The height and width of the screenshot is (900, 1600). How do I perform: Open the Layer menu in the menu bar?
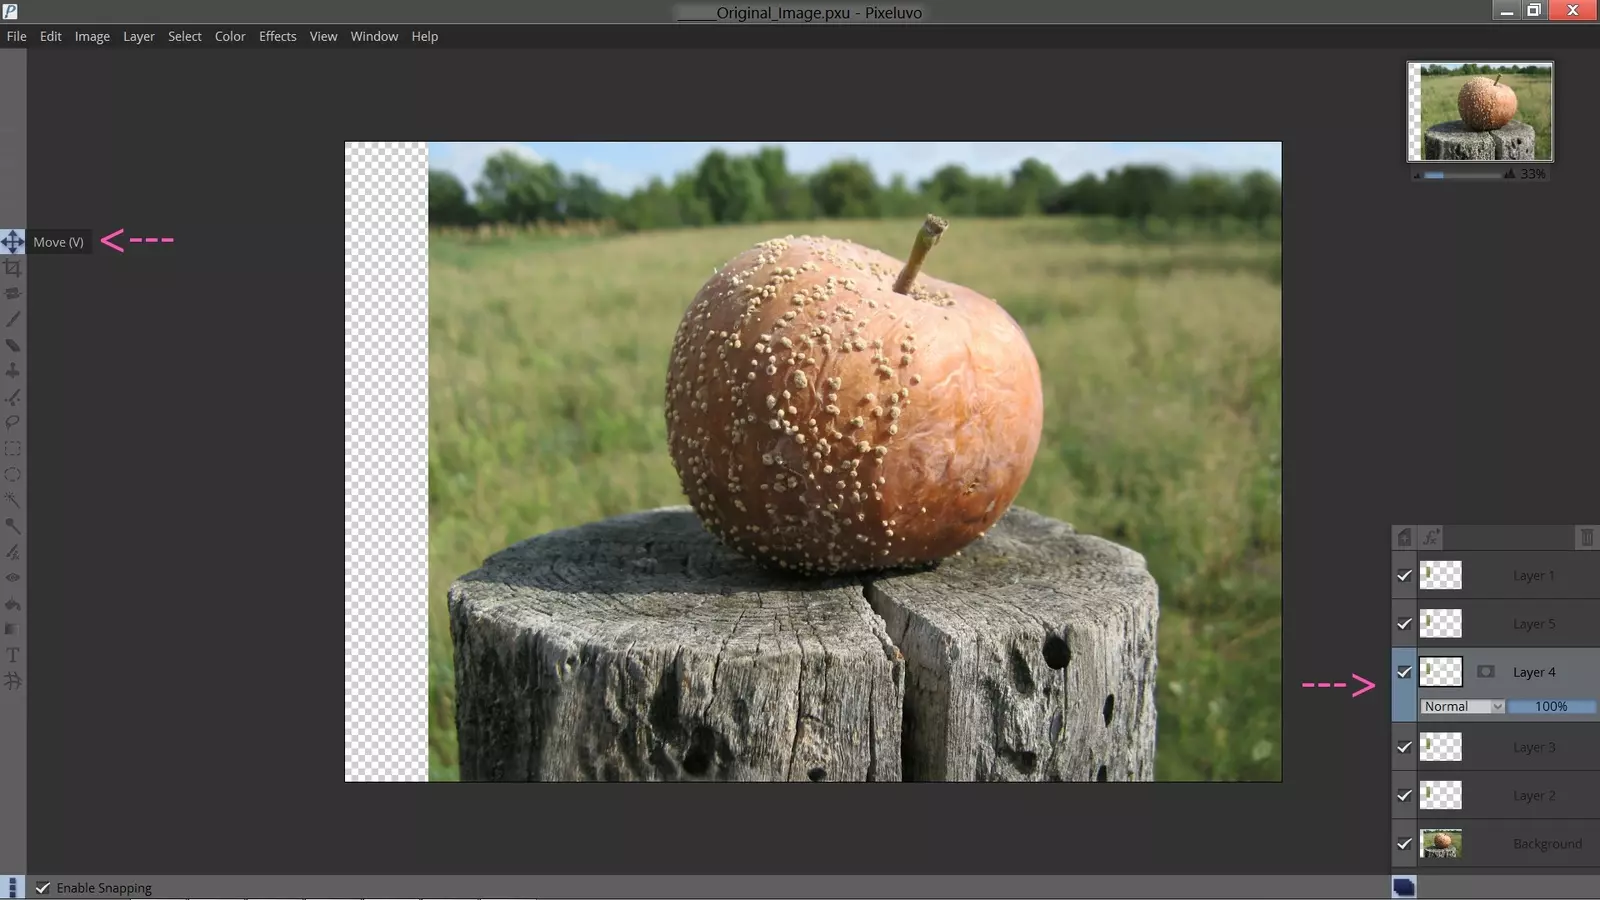[x=138, y=36]
